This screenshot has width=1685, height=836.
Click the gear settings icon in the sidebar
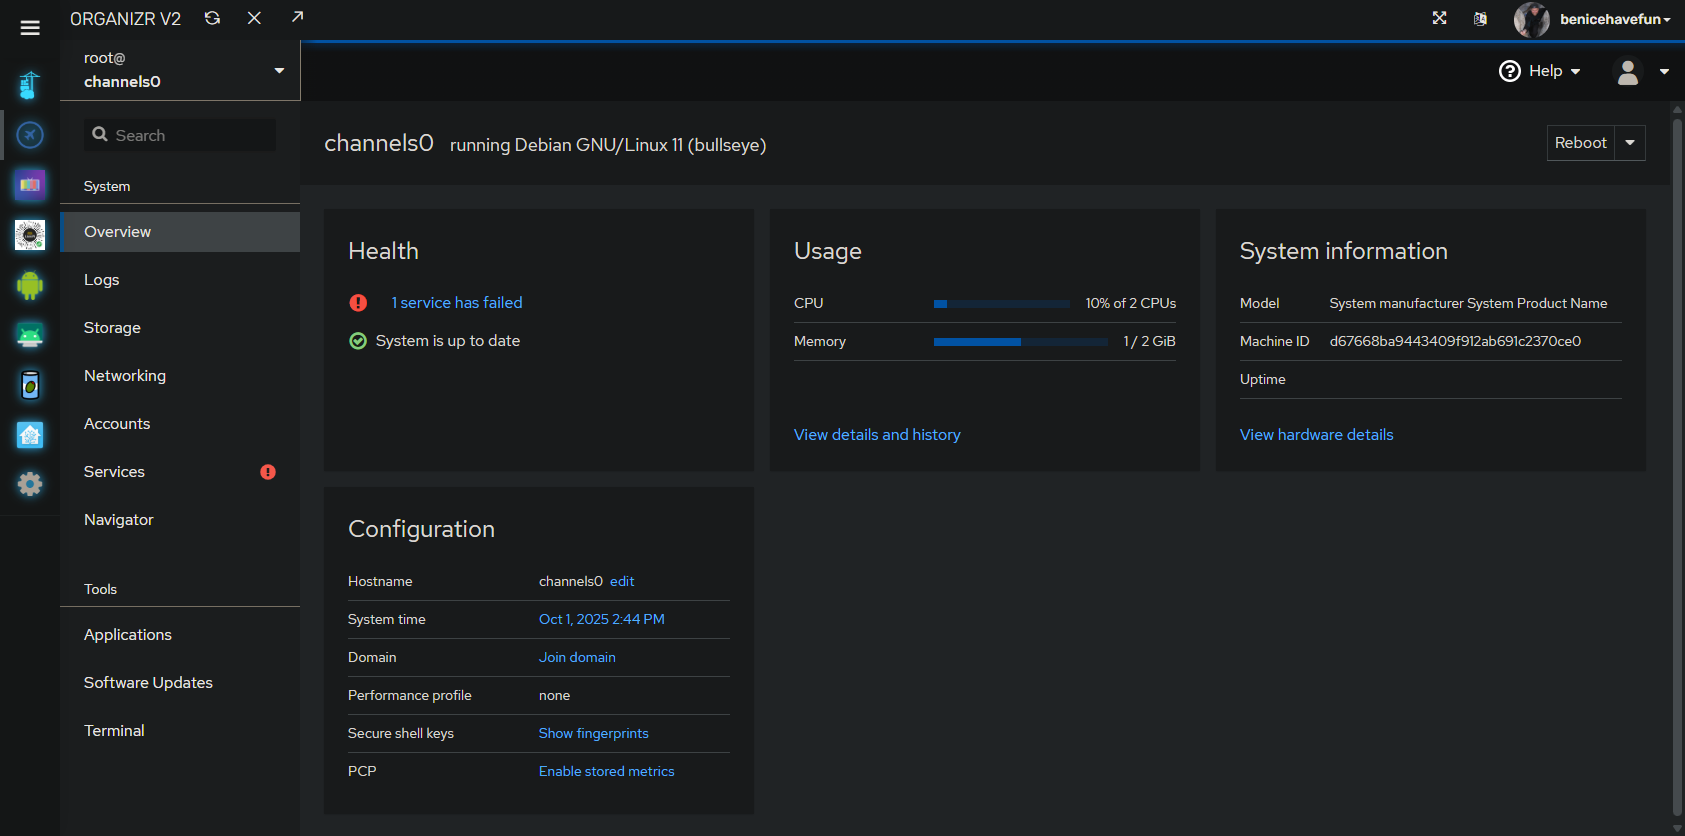click(x=30, y=484)
